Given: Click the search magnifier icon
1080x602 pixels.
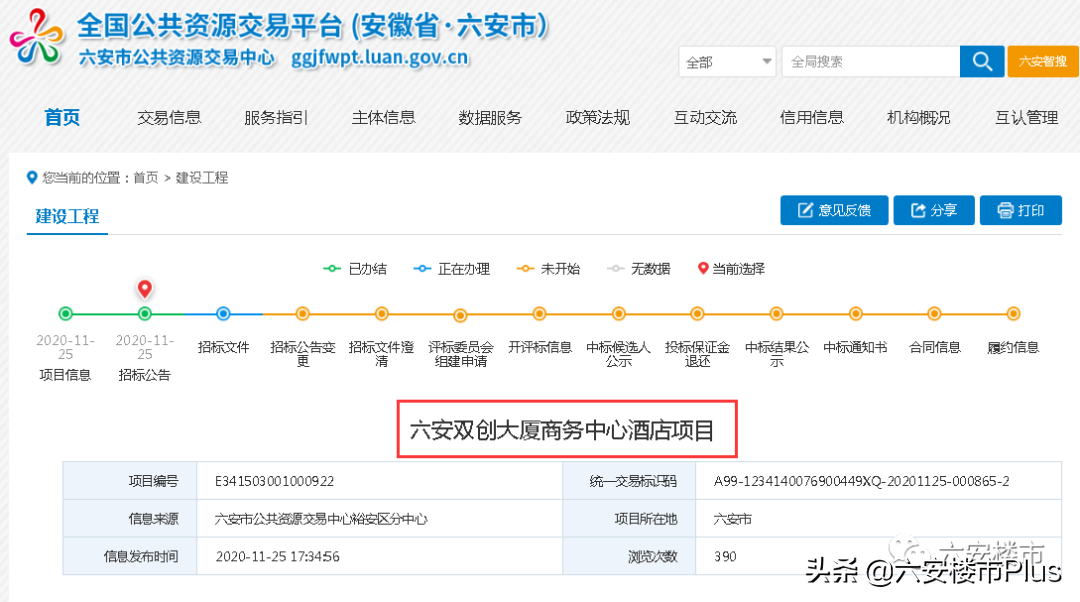Looking at the screenshot, I should [x=981, y=61].
